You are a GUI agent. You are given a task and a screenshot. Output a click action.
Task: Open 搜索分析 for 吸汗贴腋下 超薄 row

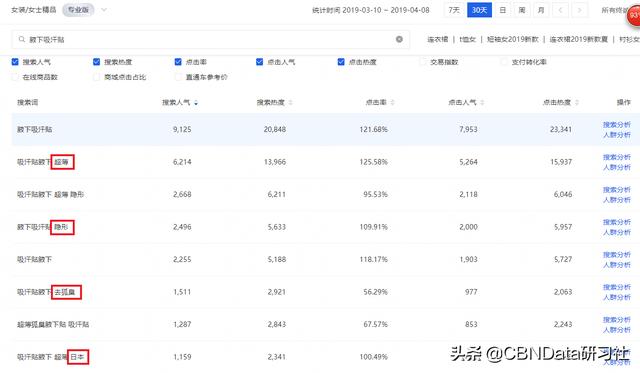(617, 157)
